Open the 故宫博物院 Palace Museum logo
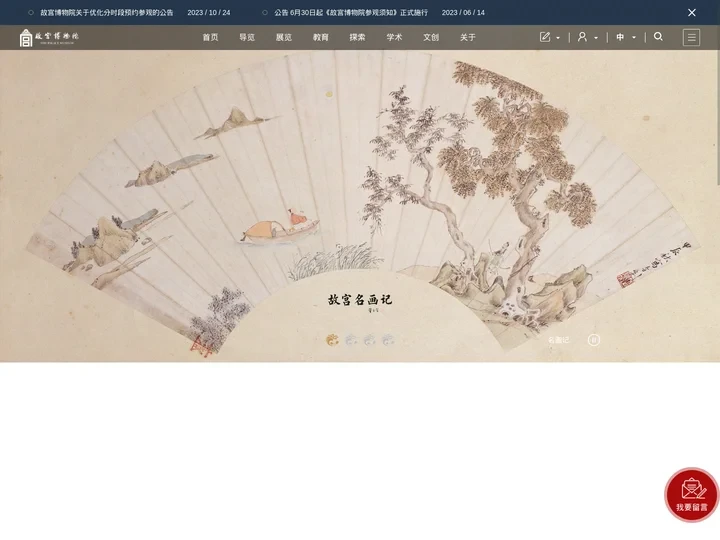720x540 pixels. pyautogui.click(x=49, y=37)
